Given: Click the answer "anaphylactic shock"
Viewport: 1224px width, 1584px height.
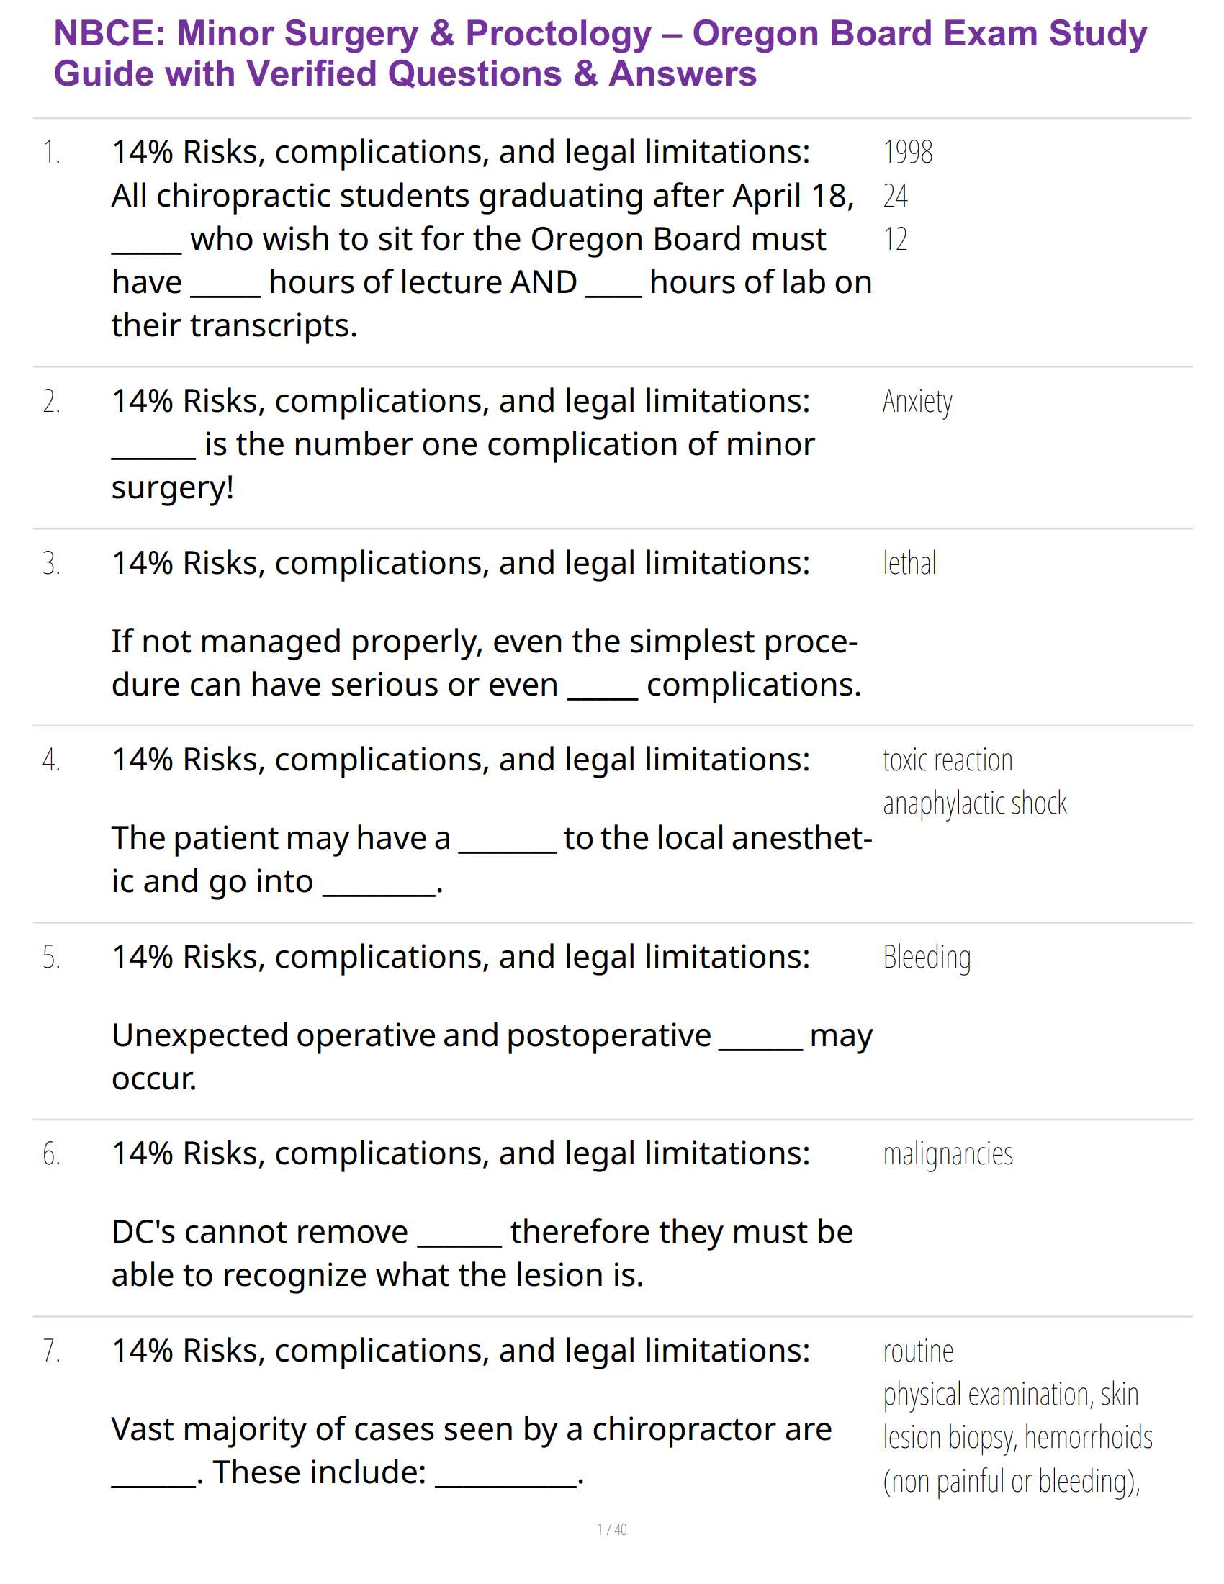Looking at the screenshot, I should click(974, 804).
